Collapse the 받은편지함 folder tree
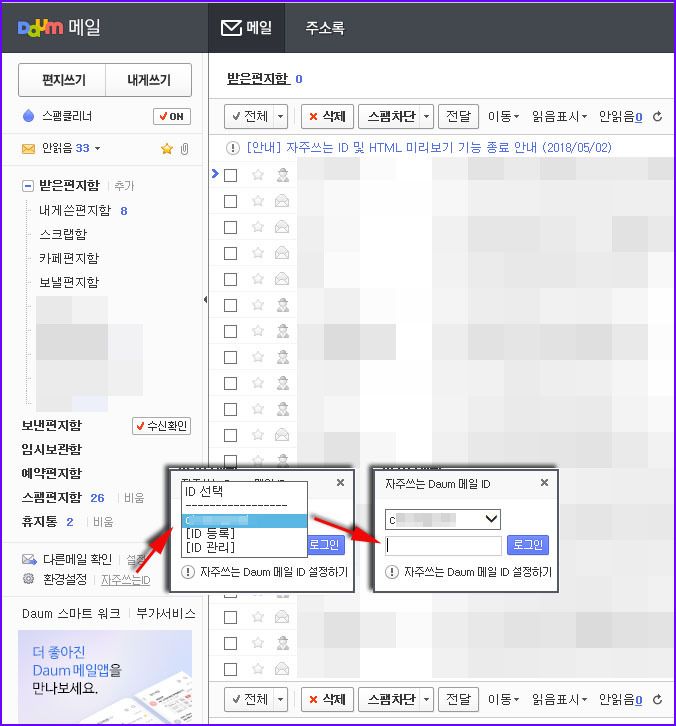This screenshot has height=726, width=676. click(28, 186)
